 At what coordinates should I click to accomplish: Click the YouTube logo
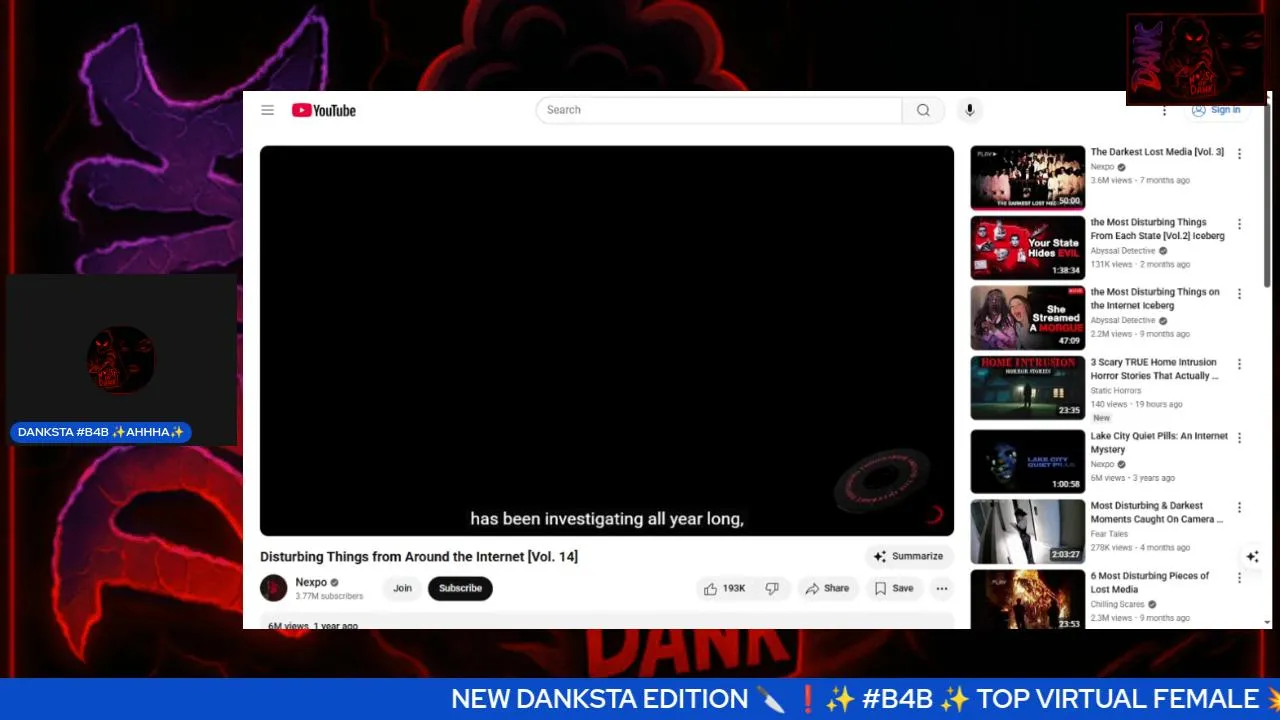(x=324, y=110)
